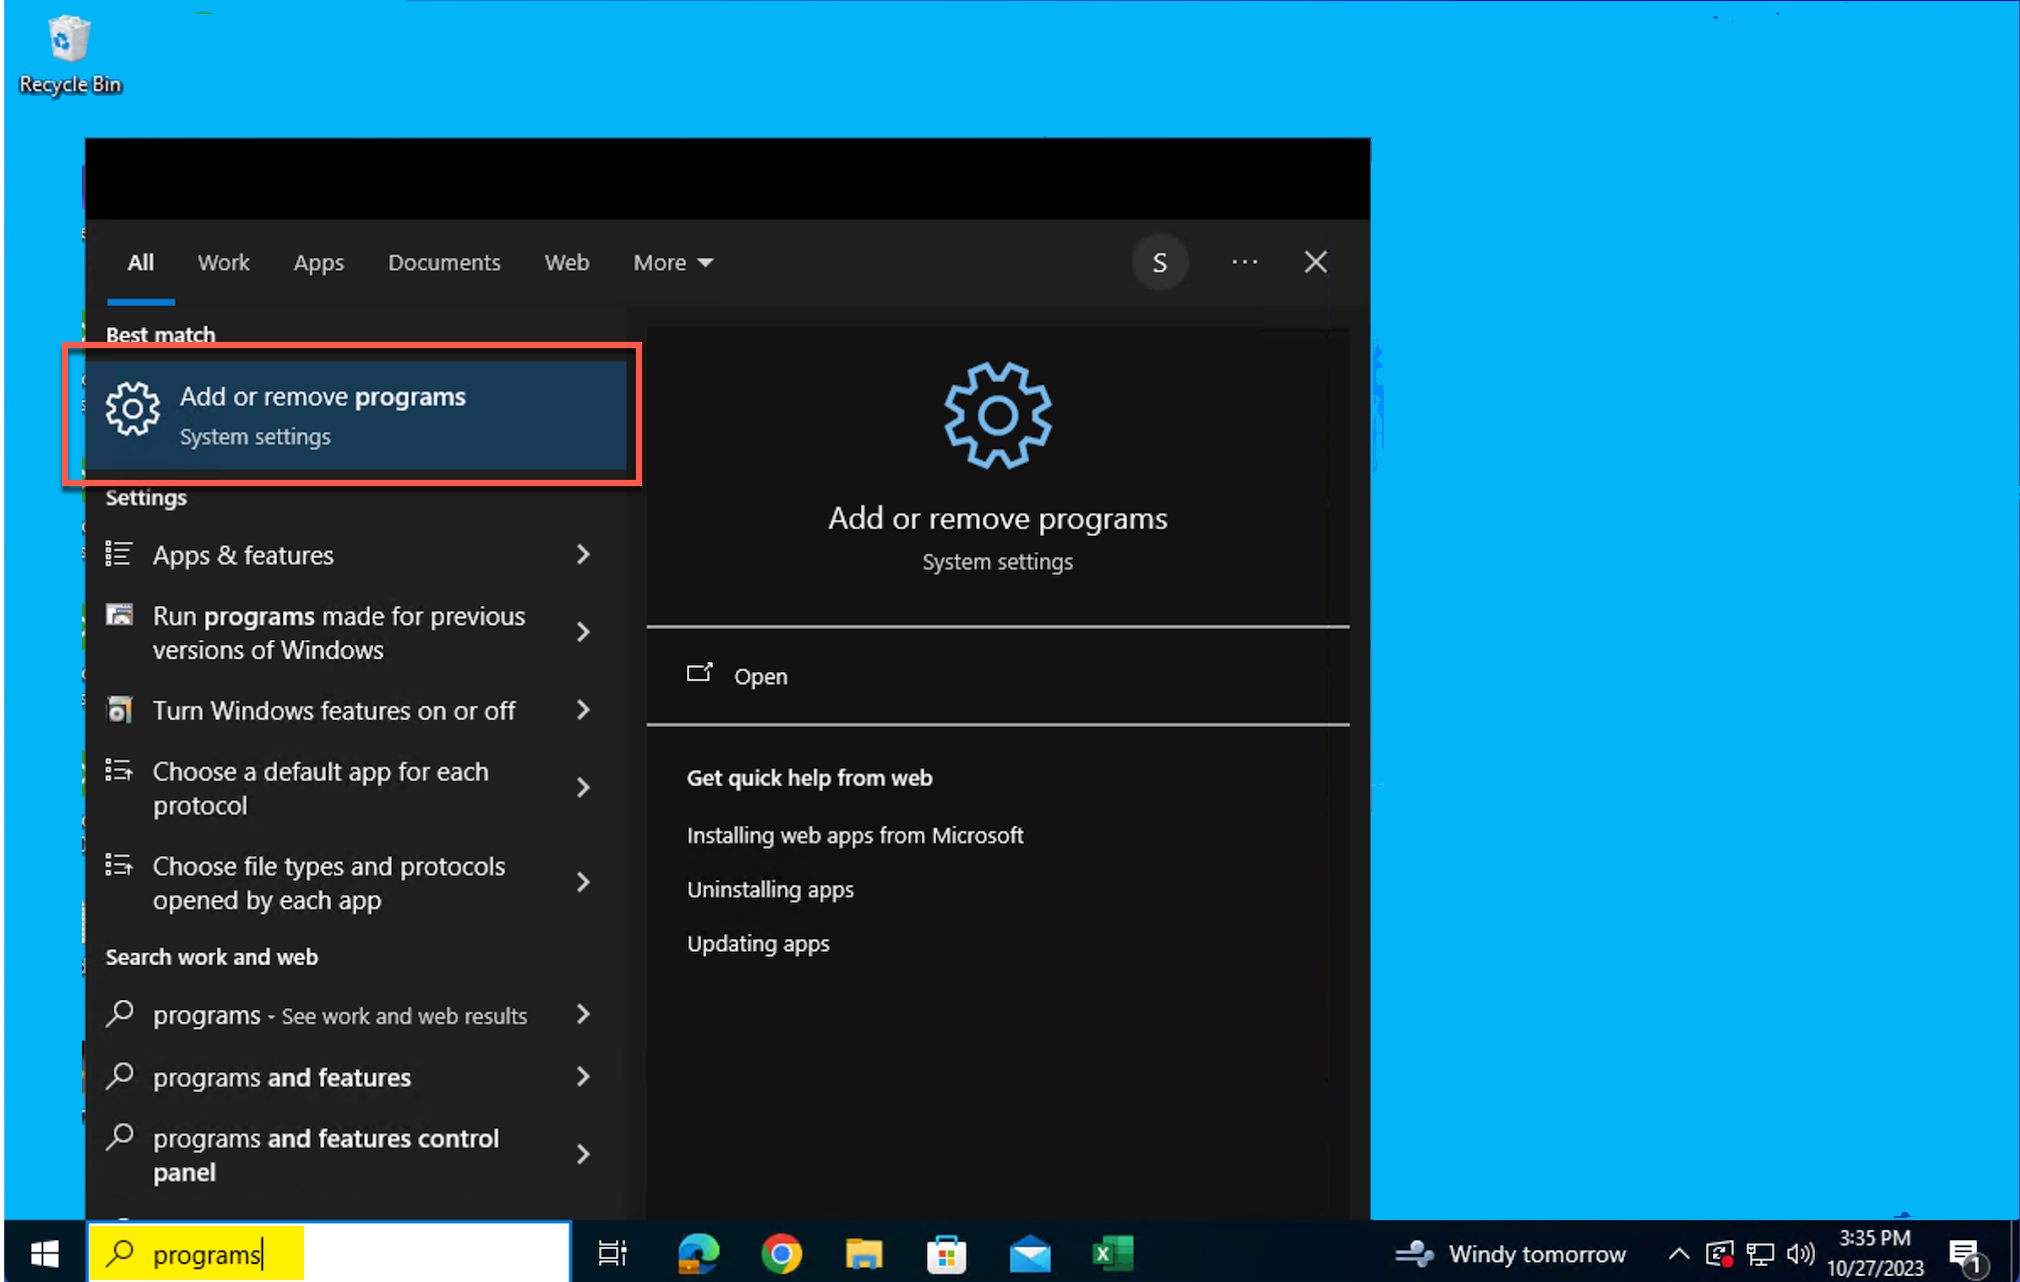Click the Windows Start button

44,1253
